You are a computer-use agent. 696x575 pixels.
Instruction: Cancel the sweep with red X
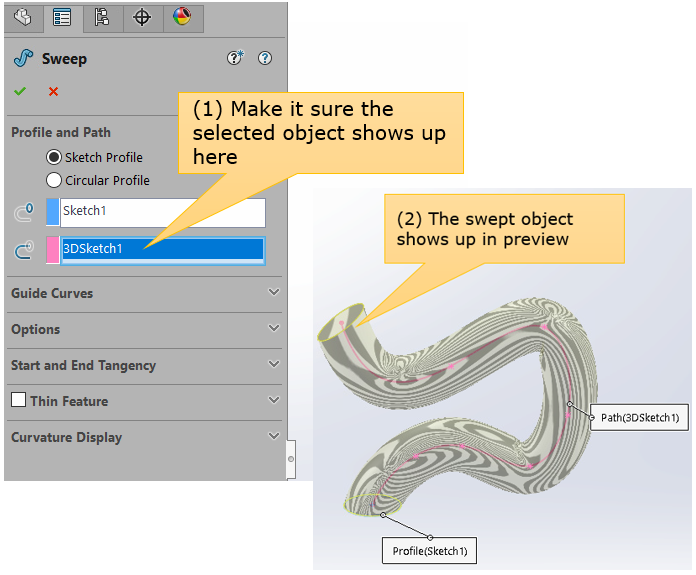click(53, 91)
